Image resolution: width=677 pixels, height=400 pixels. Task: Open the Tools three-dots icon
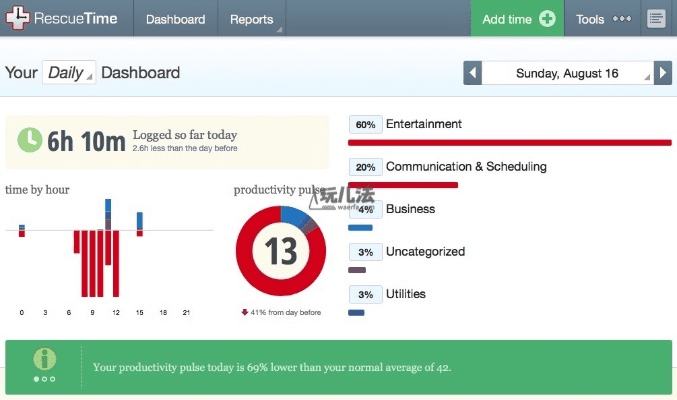(622, 19)
